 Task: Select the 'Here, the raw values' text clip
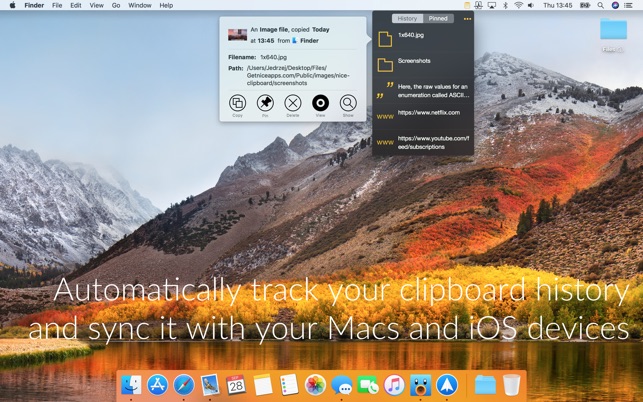coord(423,91)
